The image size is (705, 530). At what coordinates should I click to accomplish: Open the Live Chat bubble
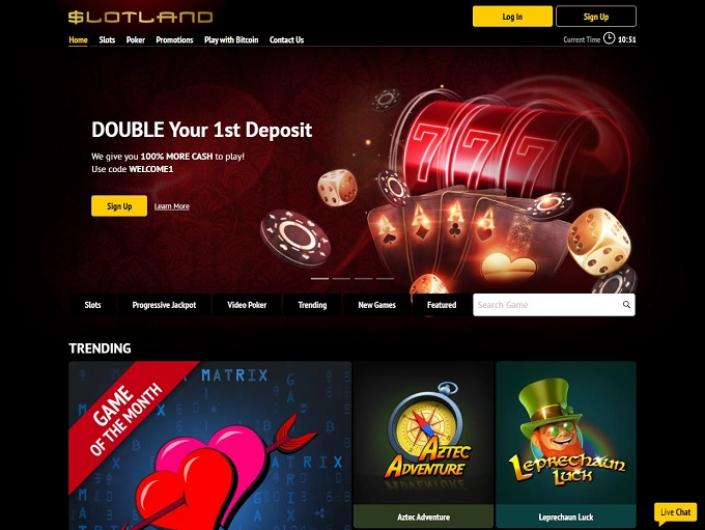pyautogui.click(x=675, y=513)
